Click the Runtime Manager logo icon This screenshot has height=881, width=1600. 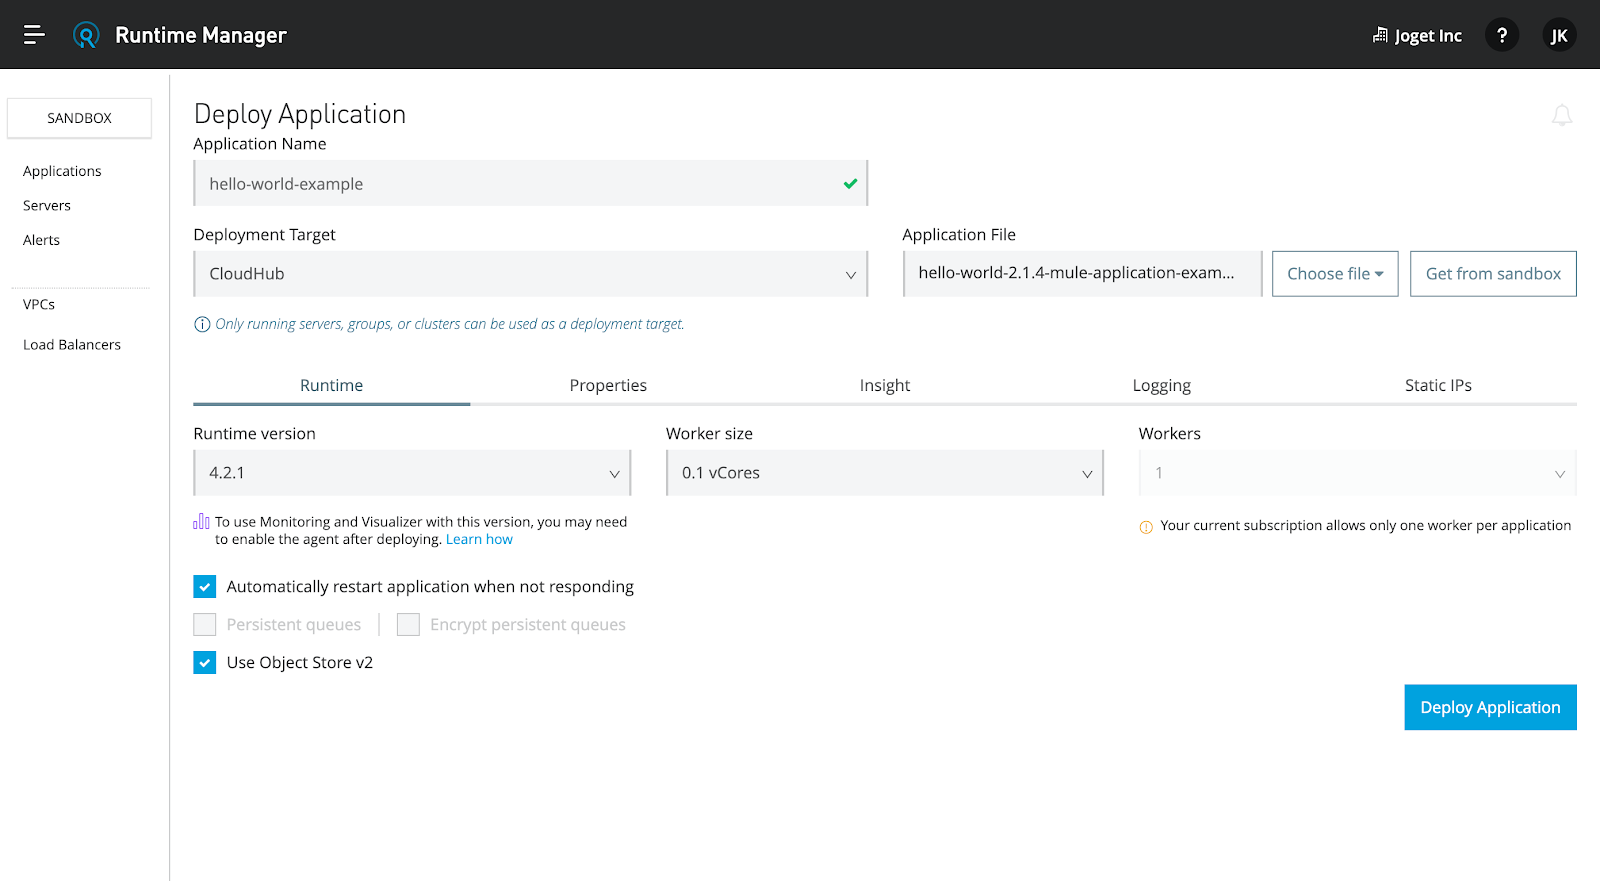click(x=86, y=35)
